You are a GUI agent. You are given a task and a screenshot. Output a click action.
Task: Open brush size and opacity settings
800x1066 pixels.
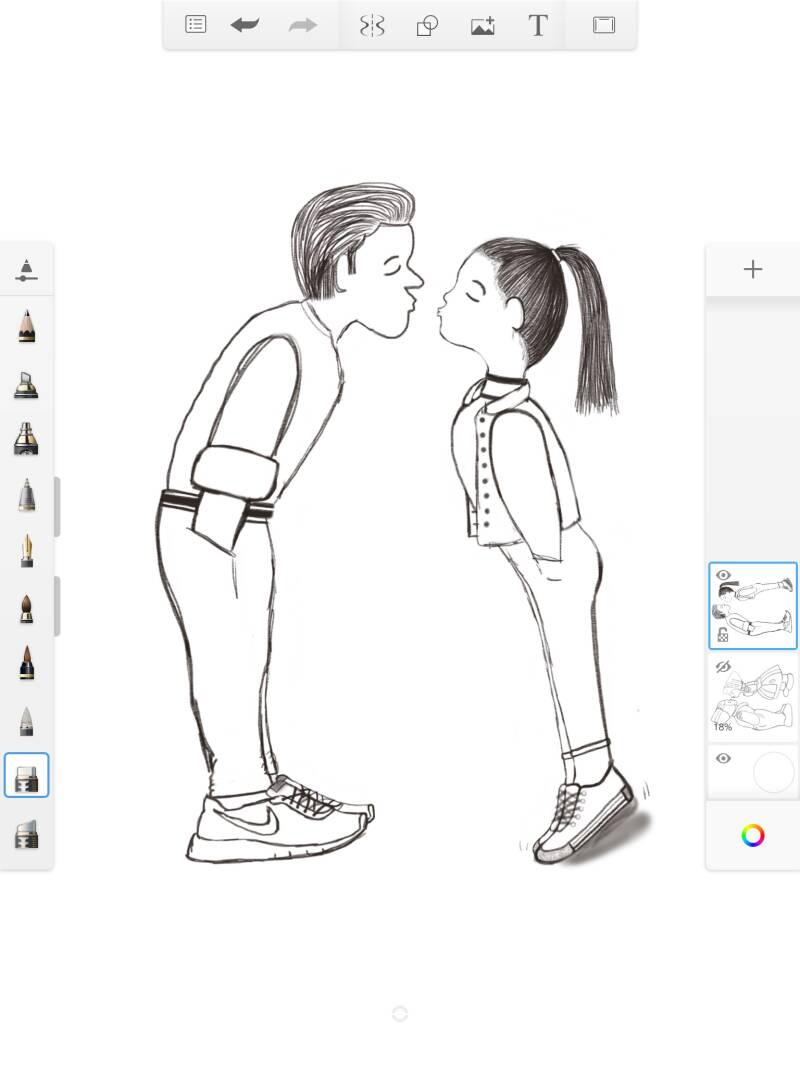pyautogui.click(x=27, y=270)
